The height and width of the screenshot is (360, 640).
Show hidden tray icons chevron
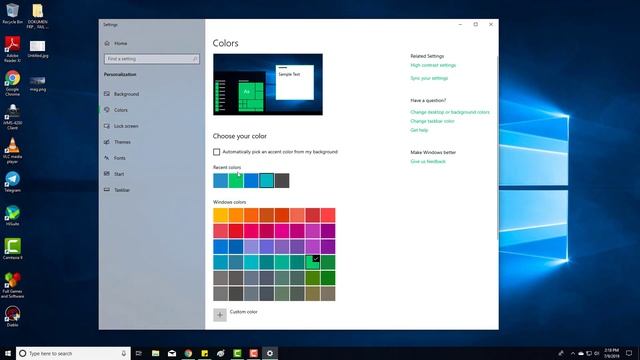click(x=573, y=353)
